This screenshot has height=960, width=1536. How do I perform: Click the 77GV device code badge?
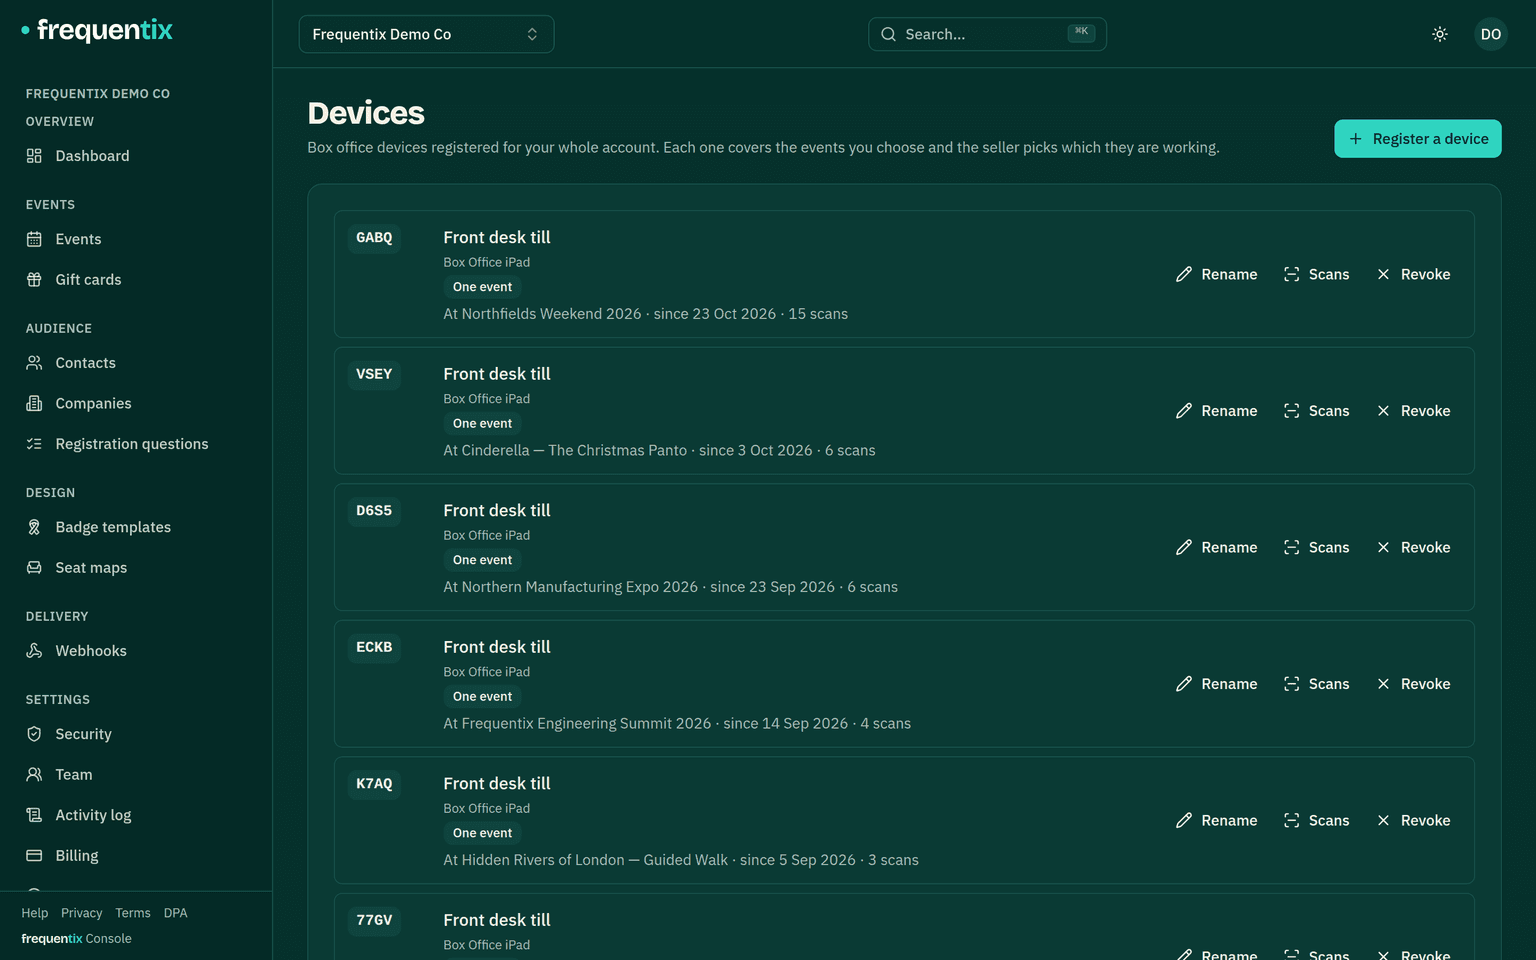coord(374,920)
